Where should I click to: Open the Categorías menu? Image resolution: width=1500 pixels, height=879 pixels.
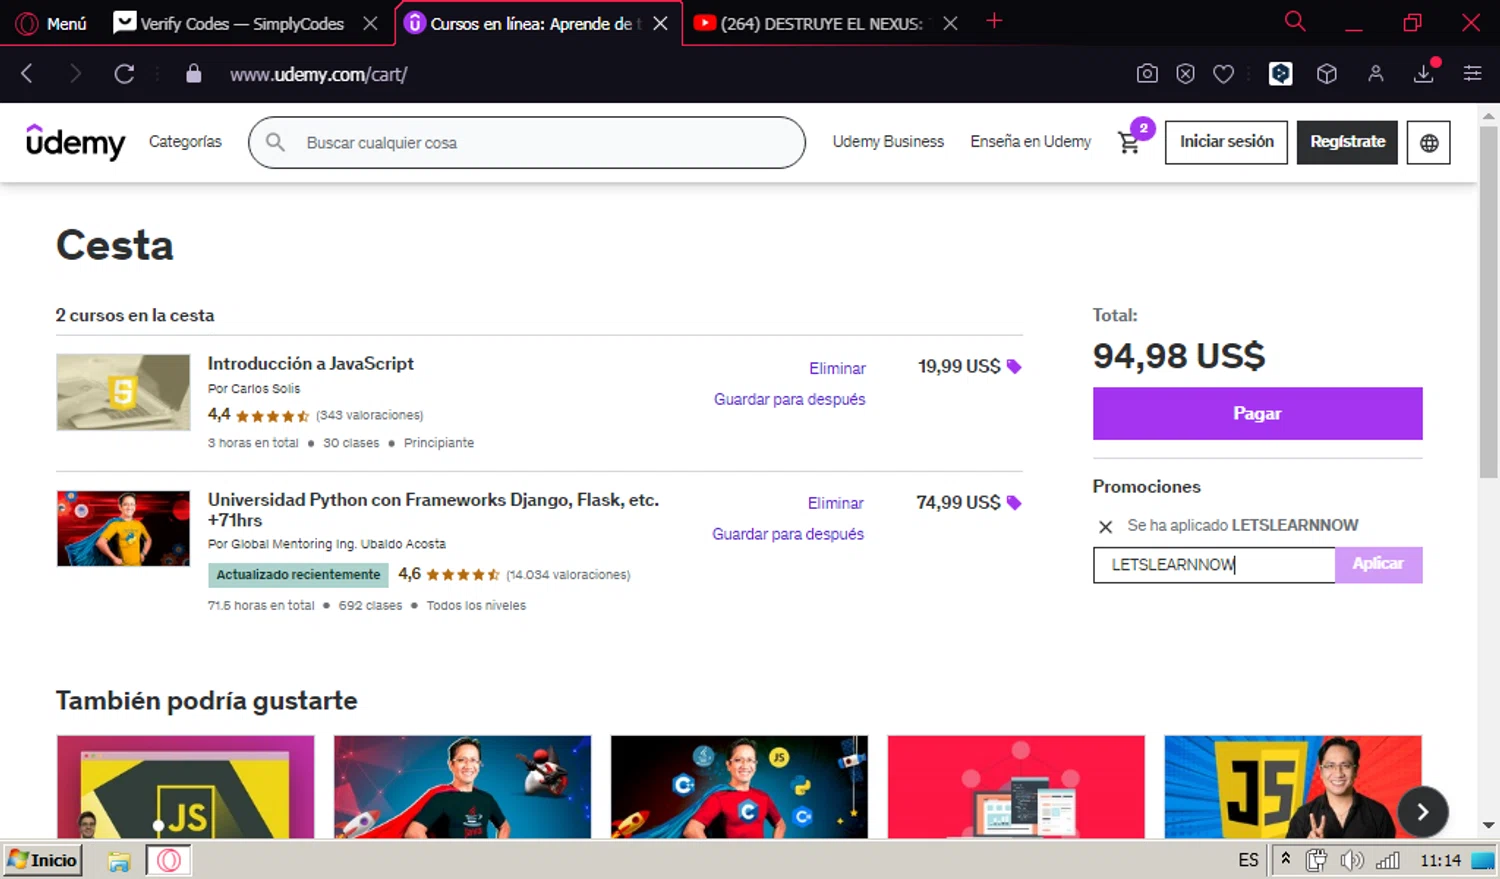pos(185,142)
